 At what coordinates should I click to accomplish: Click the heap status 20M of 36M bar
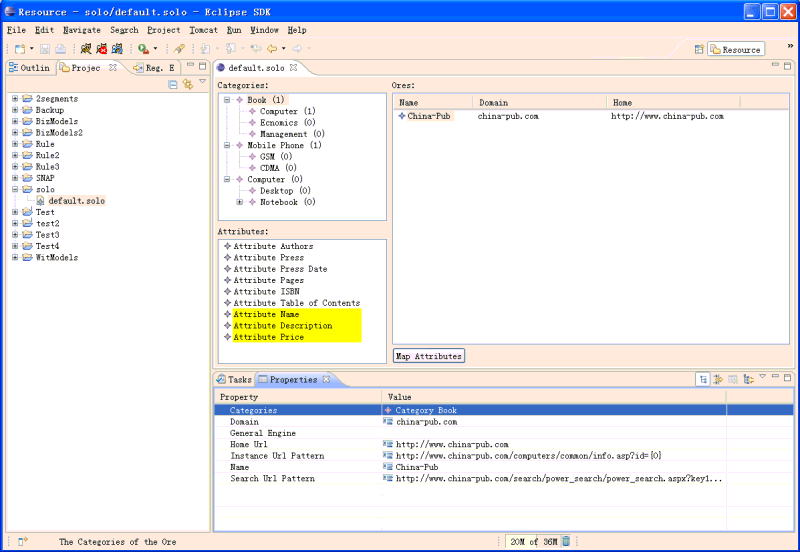point(534,541)
